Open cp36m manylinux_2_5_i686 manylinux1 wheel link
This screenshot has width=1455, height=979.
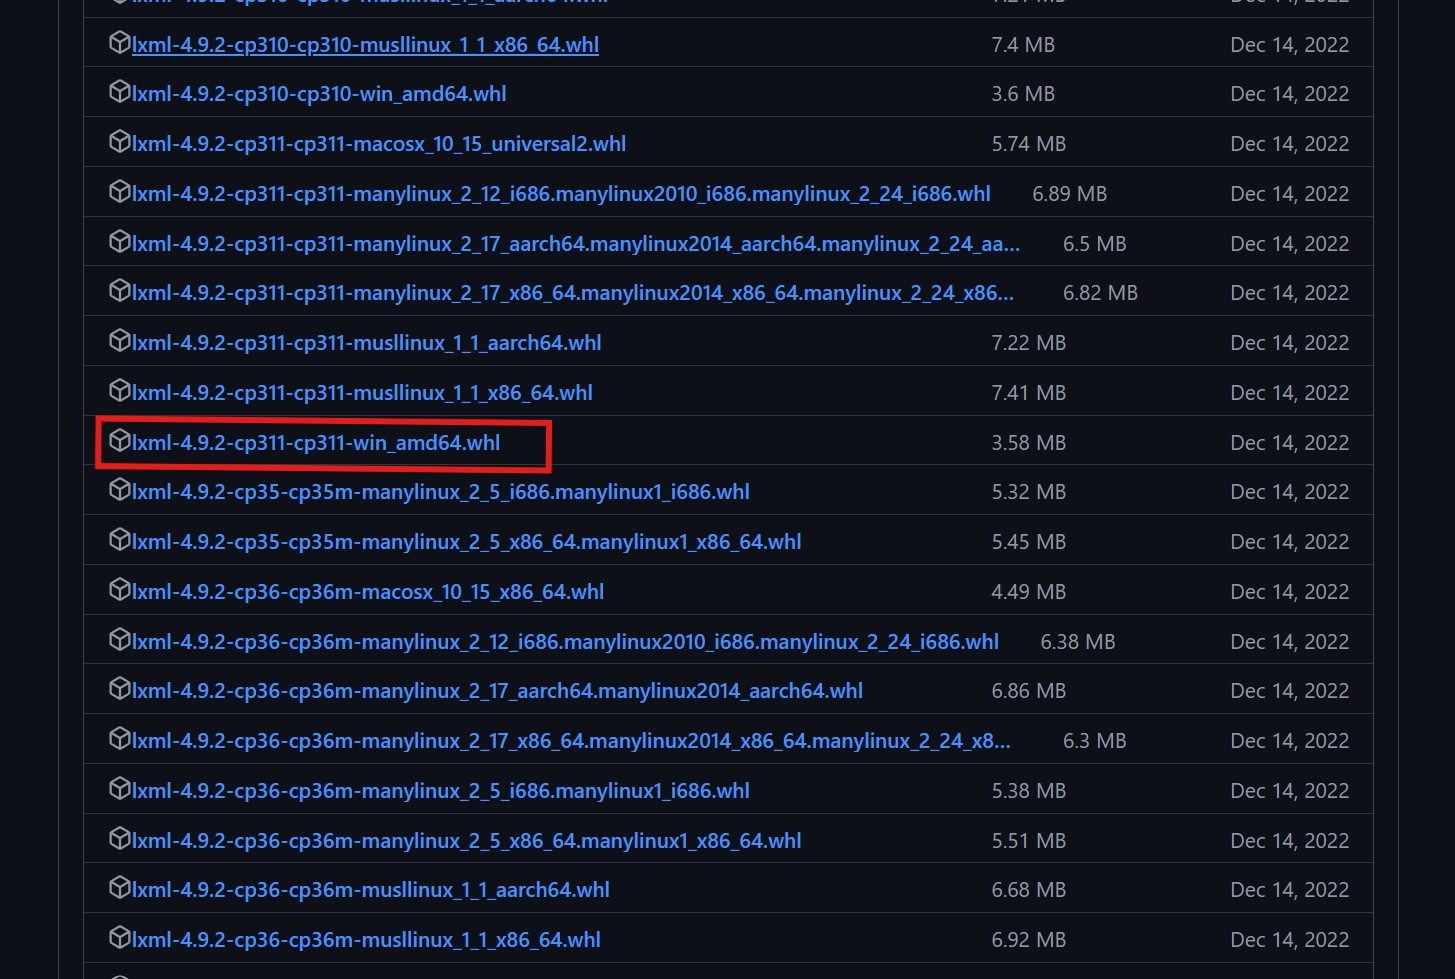click(x=441, y=791)
